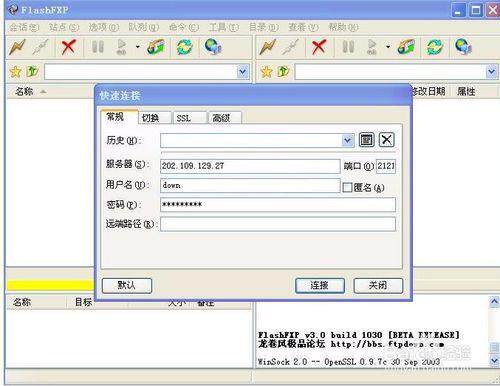Click the history list icon beside the 历史 dropdown
The height and width of the screenshot is (386, 500).
pos(366,140)
